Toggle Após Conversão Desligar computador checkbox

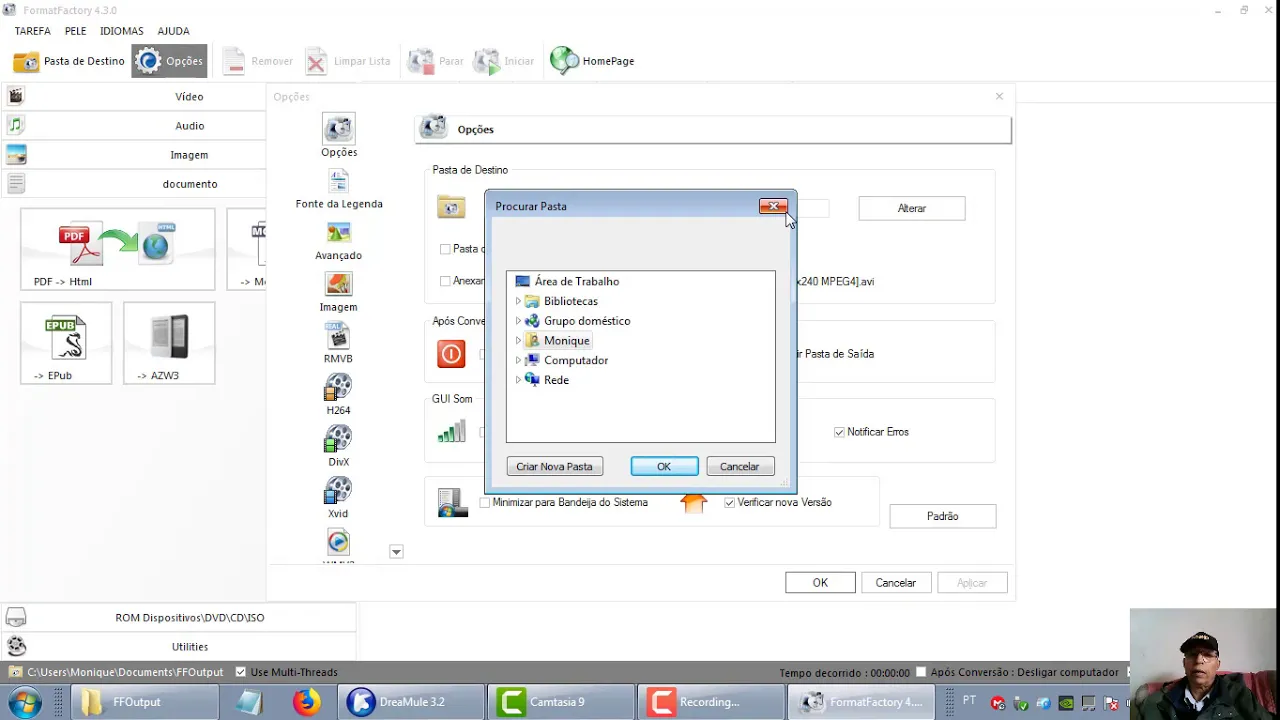(922, 672)
